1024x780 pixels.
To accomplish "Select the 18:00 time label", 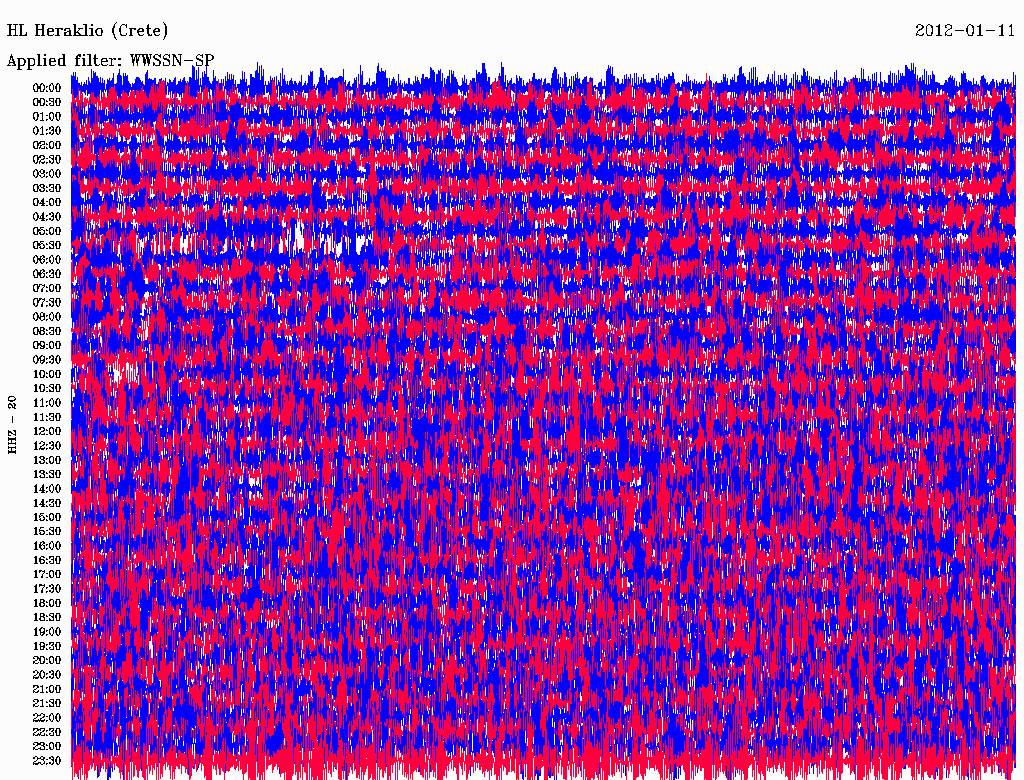I will point(47,604).
